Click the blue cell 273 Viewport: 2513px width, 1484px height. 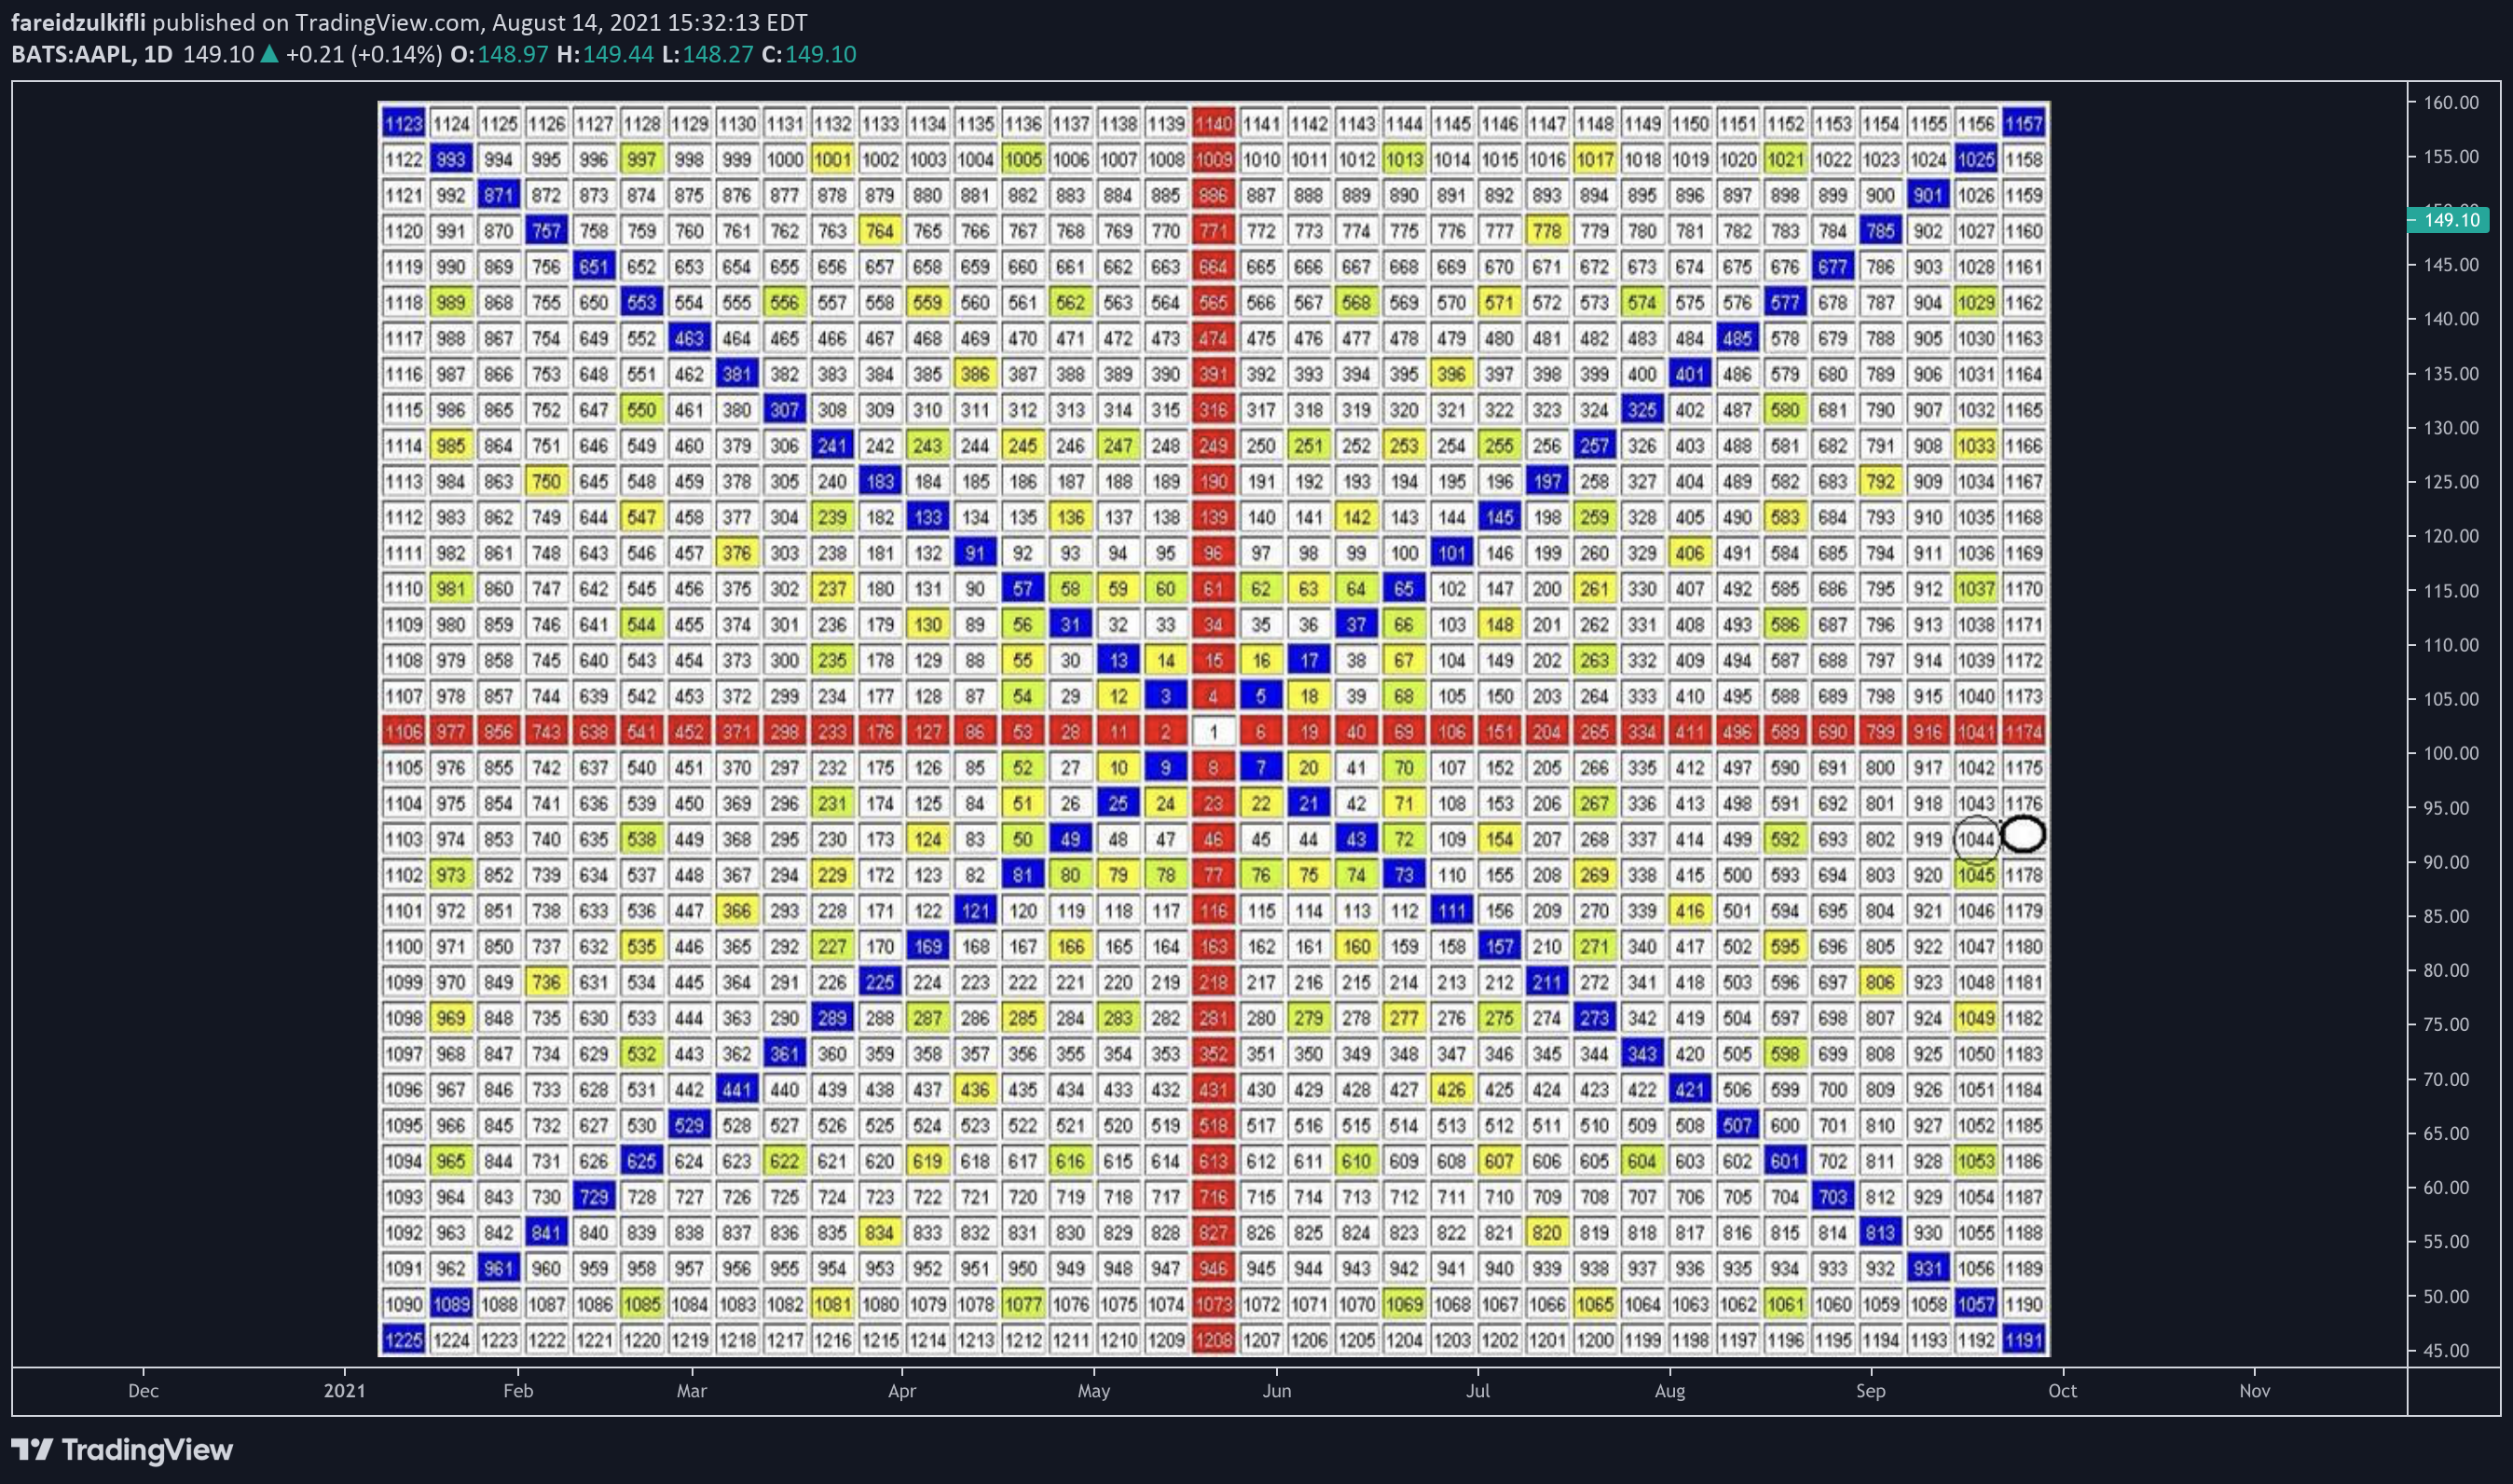(1594, 1018)
